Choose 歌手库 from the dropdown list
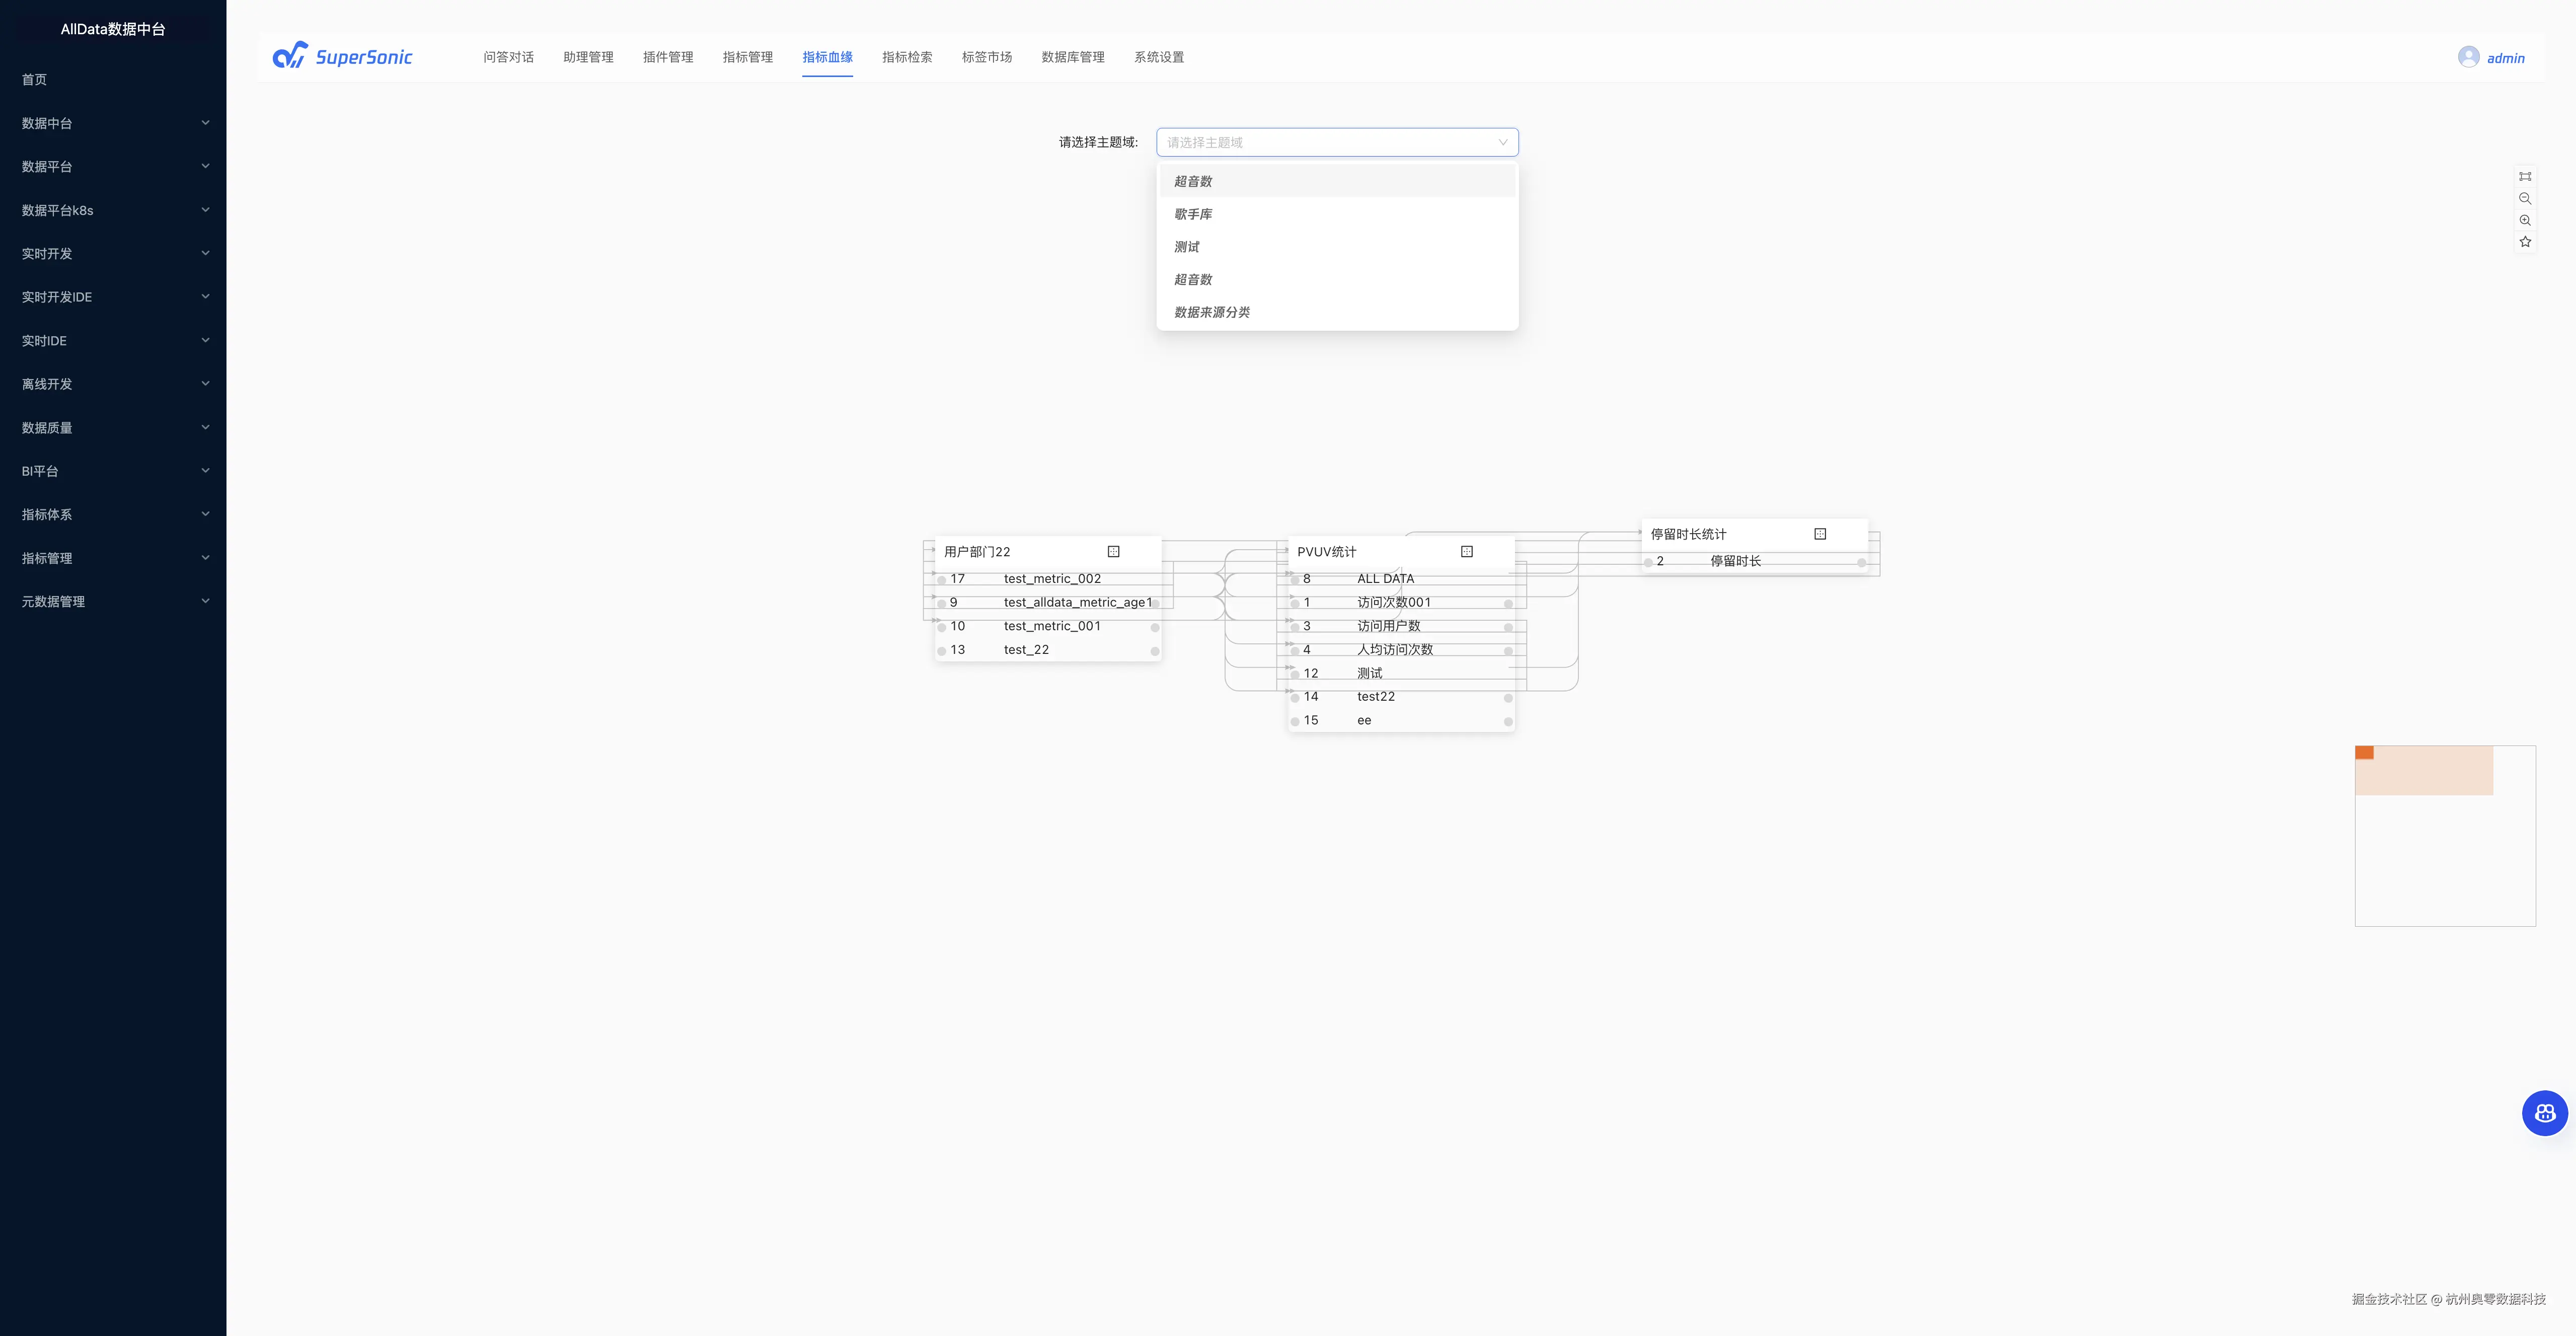 1193,214
